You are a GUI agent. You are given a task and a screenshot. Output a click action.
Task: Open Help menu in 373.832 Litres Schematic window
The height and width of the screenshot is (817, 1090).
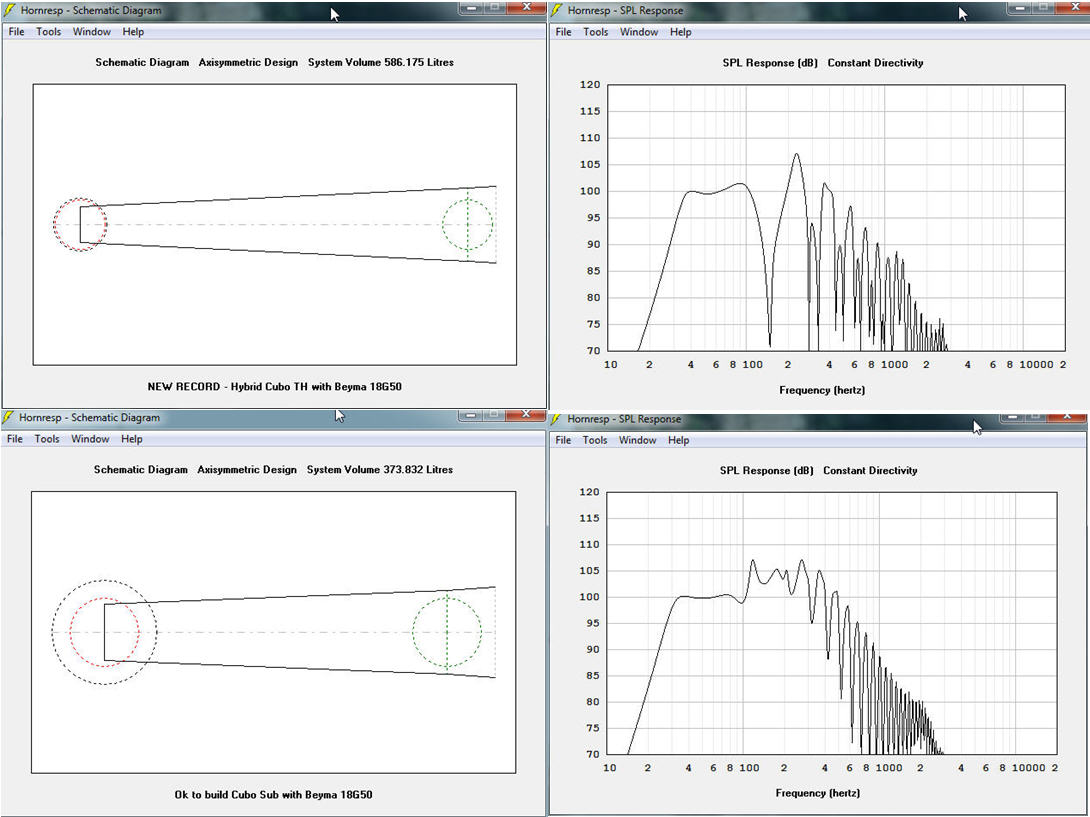tap(131, 439)
